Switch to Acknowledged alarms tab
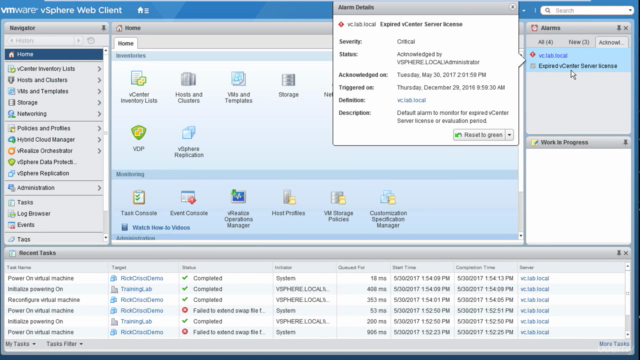Image resolution: width=640 pixels, height=360 pixels. [611, 42]
